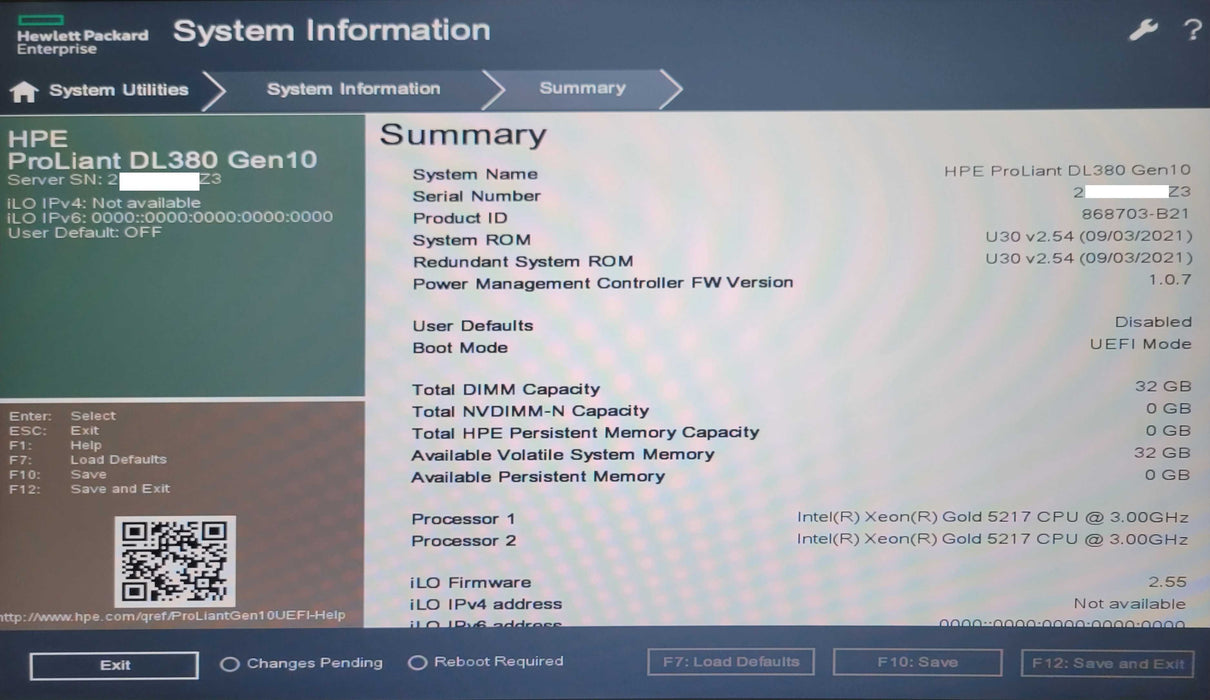Image resolution: width=1210 pixels, height=700 pixels.
Task: Click the System ROM label
Action: 471,240
